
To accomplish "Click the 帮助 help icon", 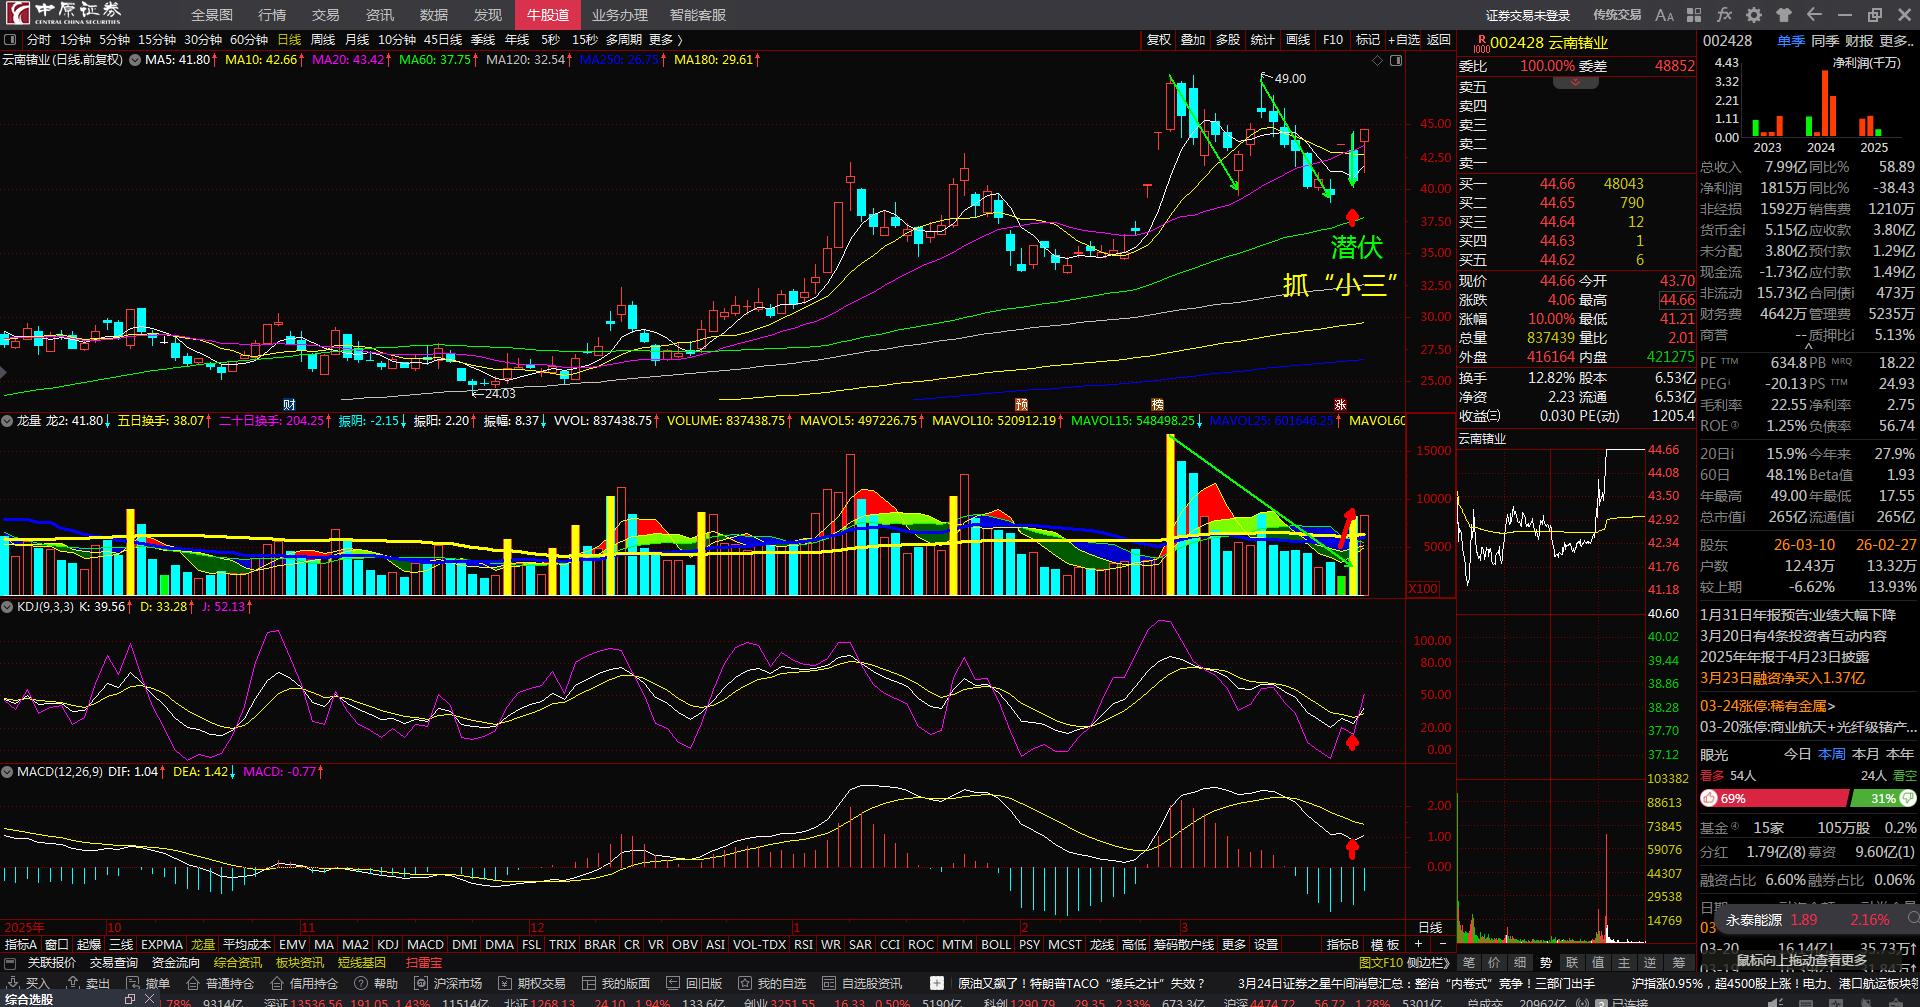I will point(361,984).
